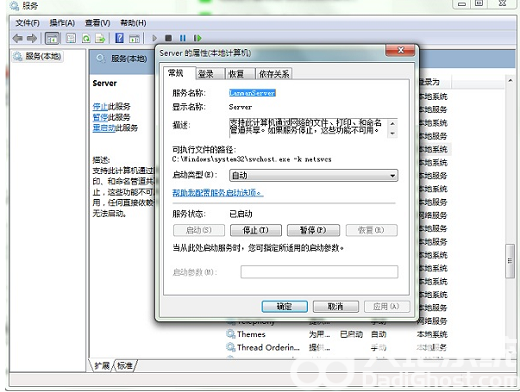Click the 确定 button
Screen dimensions: 520x392
point(285,306)
